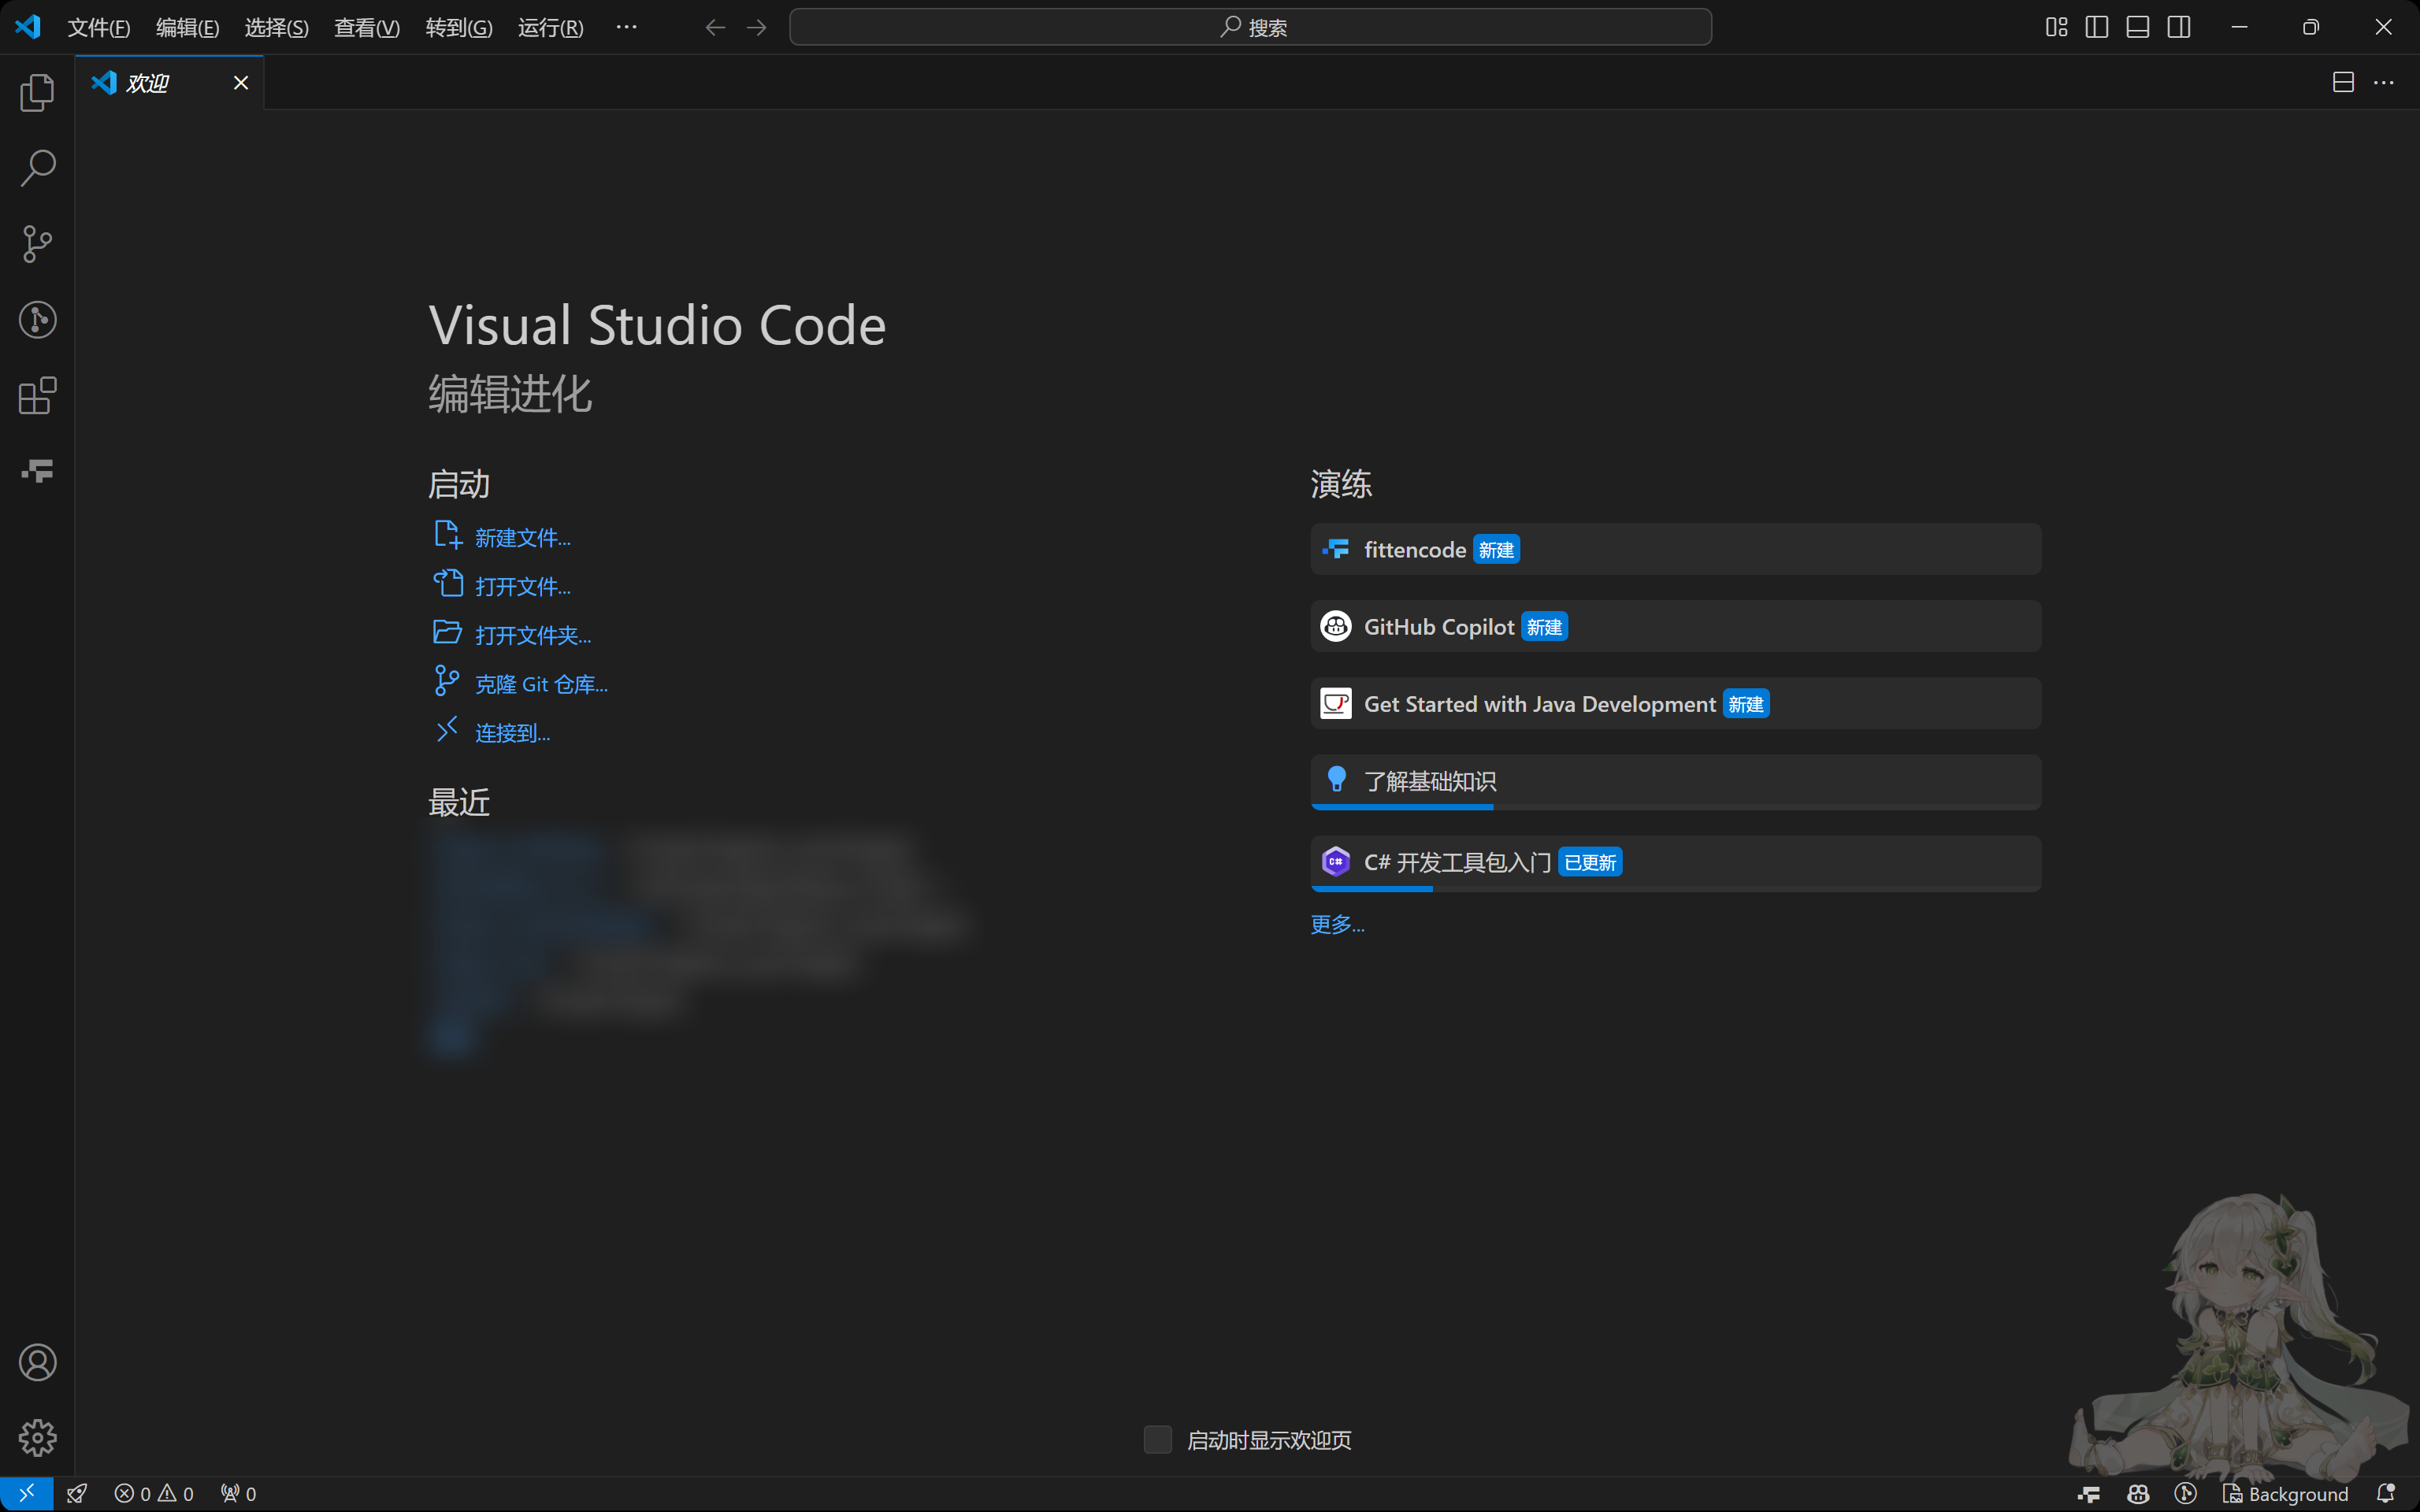Close the 欢迎 tab
2420x1512 pixels.
tap(241, 83)
